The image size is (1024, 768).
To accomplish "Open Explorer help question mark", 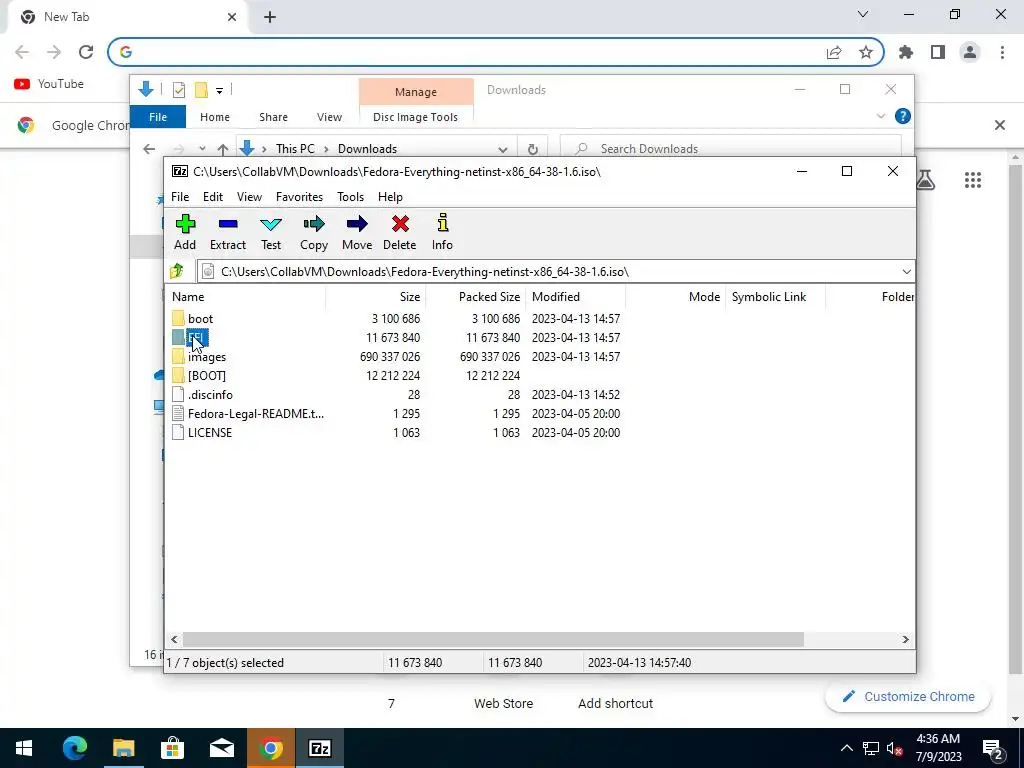I will [x=903, y=116].
